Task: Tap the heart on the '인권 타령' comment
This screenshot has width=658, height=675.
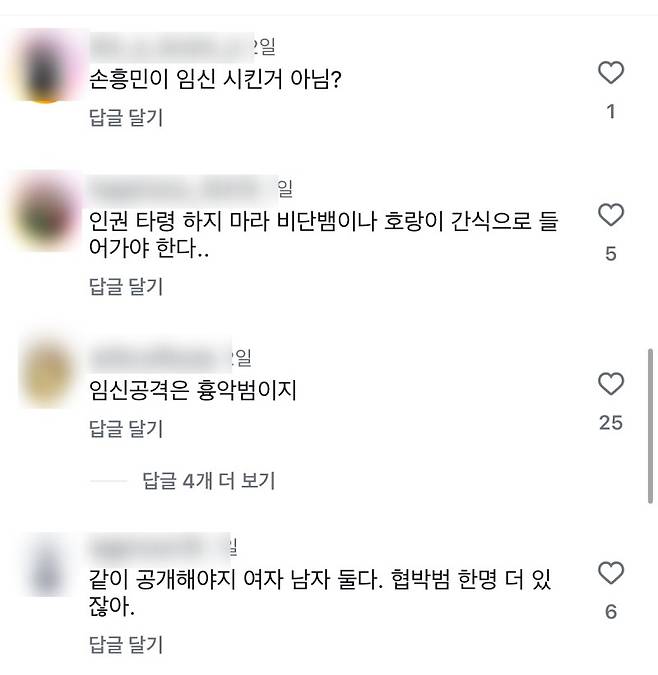Action: [x=611, y=214]
